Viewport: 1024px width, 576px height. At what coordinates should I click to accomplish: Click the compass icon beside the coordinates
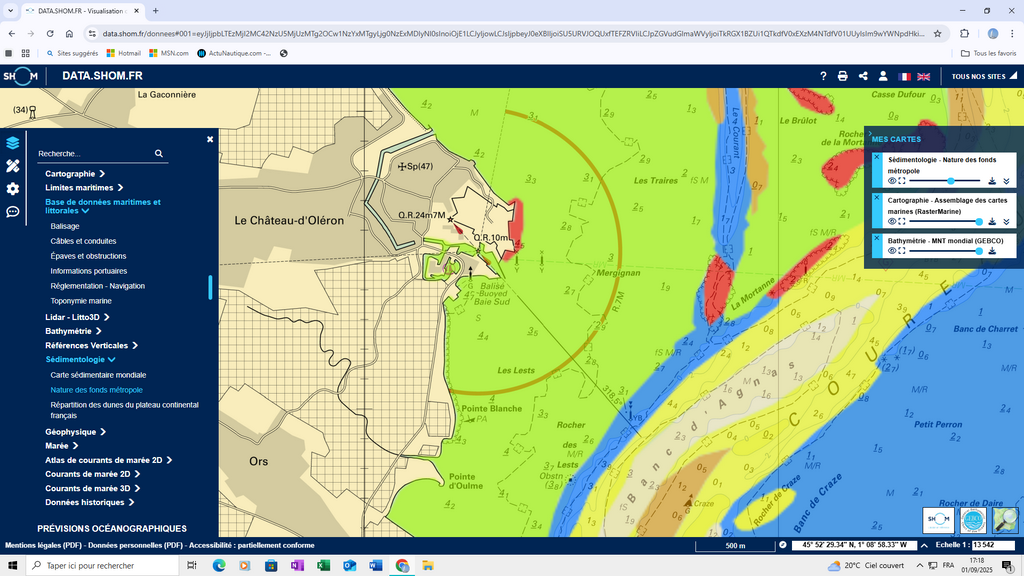pyautogui.click(x=782, y=545)
